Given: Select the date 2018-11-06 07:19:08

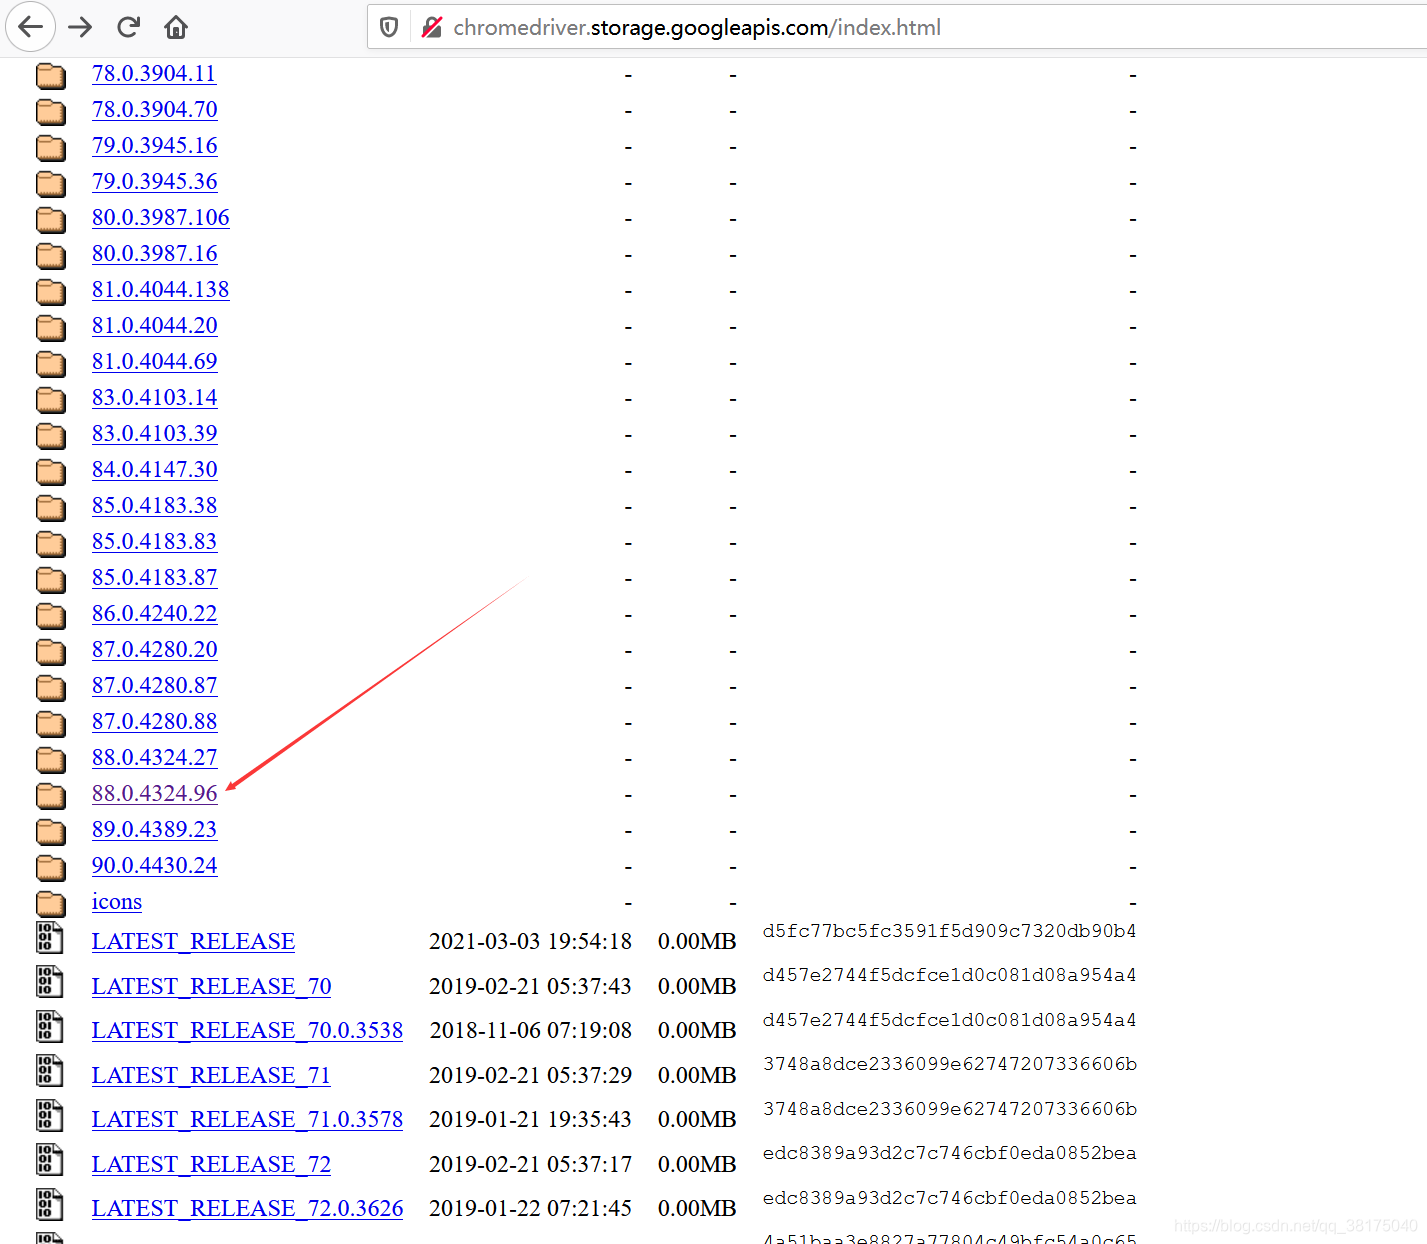Looking at the screenshot, I should pyautogui.click(x=531, y=1031).
